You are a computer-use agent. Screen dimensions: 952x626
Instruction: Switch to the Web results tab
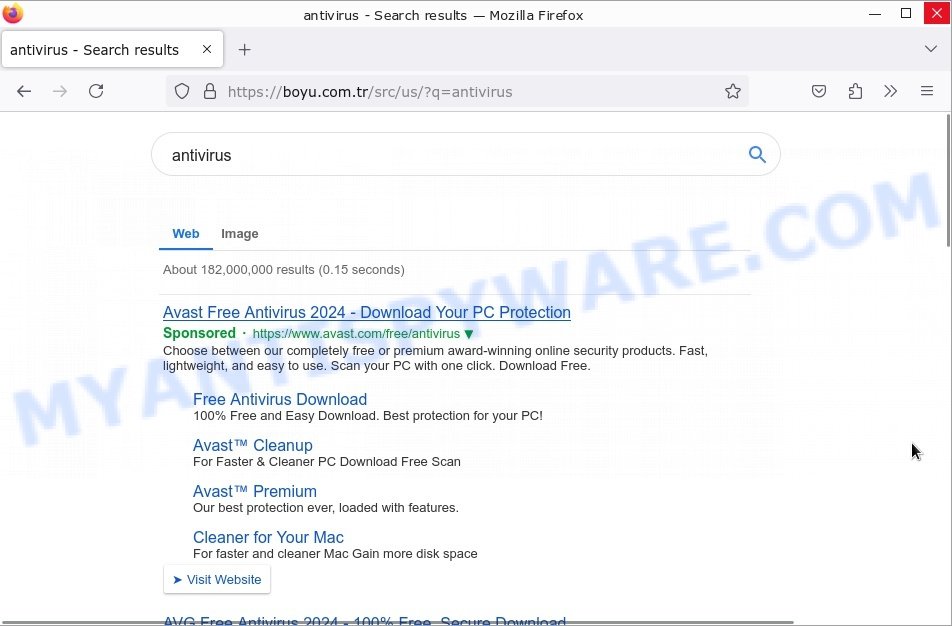(186, 234)
